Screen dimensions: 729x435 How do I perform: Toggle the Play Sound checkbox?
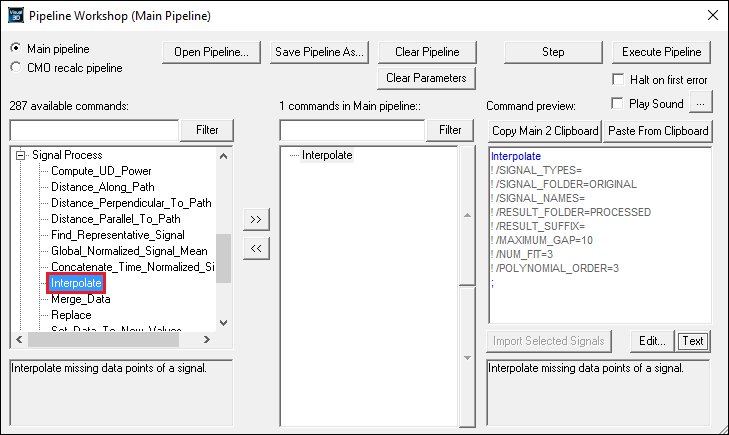pos(617,103)
